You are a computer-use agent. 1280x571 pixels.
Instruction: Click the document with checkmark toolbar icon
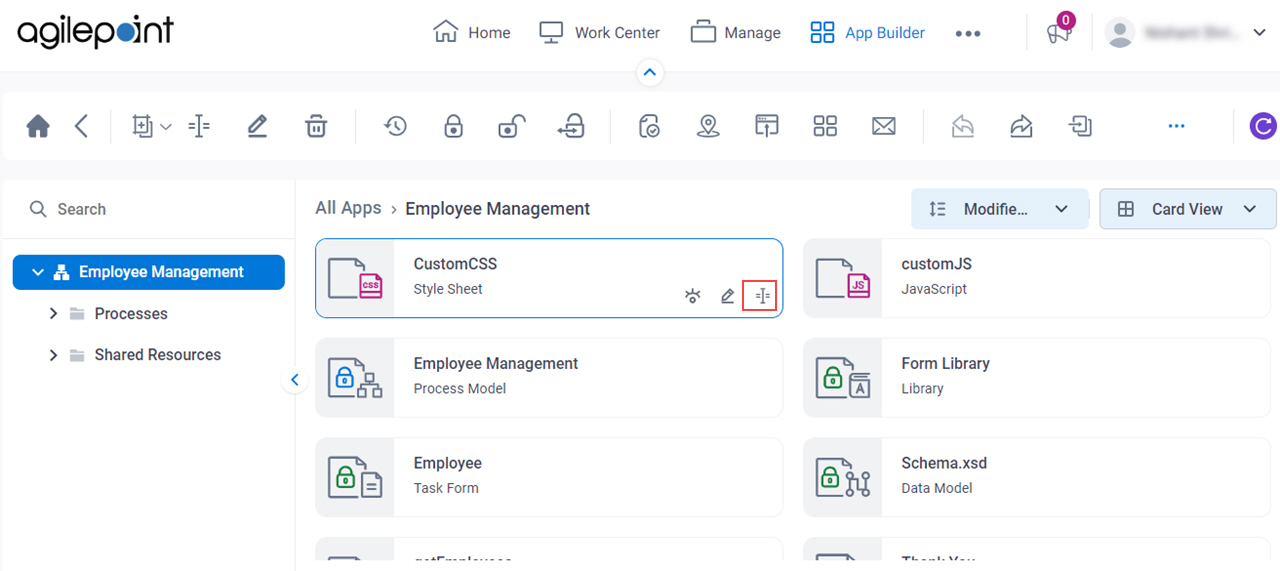point(649,126)
